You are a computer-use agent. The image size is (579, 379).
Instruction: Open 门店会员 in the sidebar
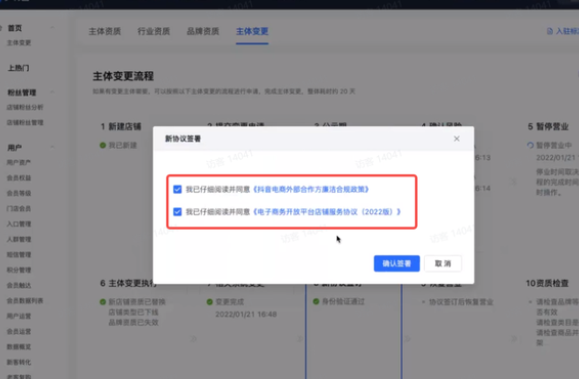pyautogui.click(x=19, y=209)
